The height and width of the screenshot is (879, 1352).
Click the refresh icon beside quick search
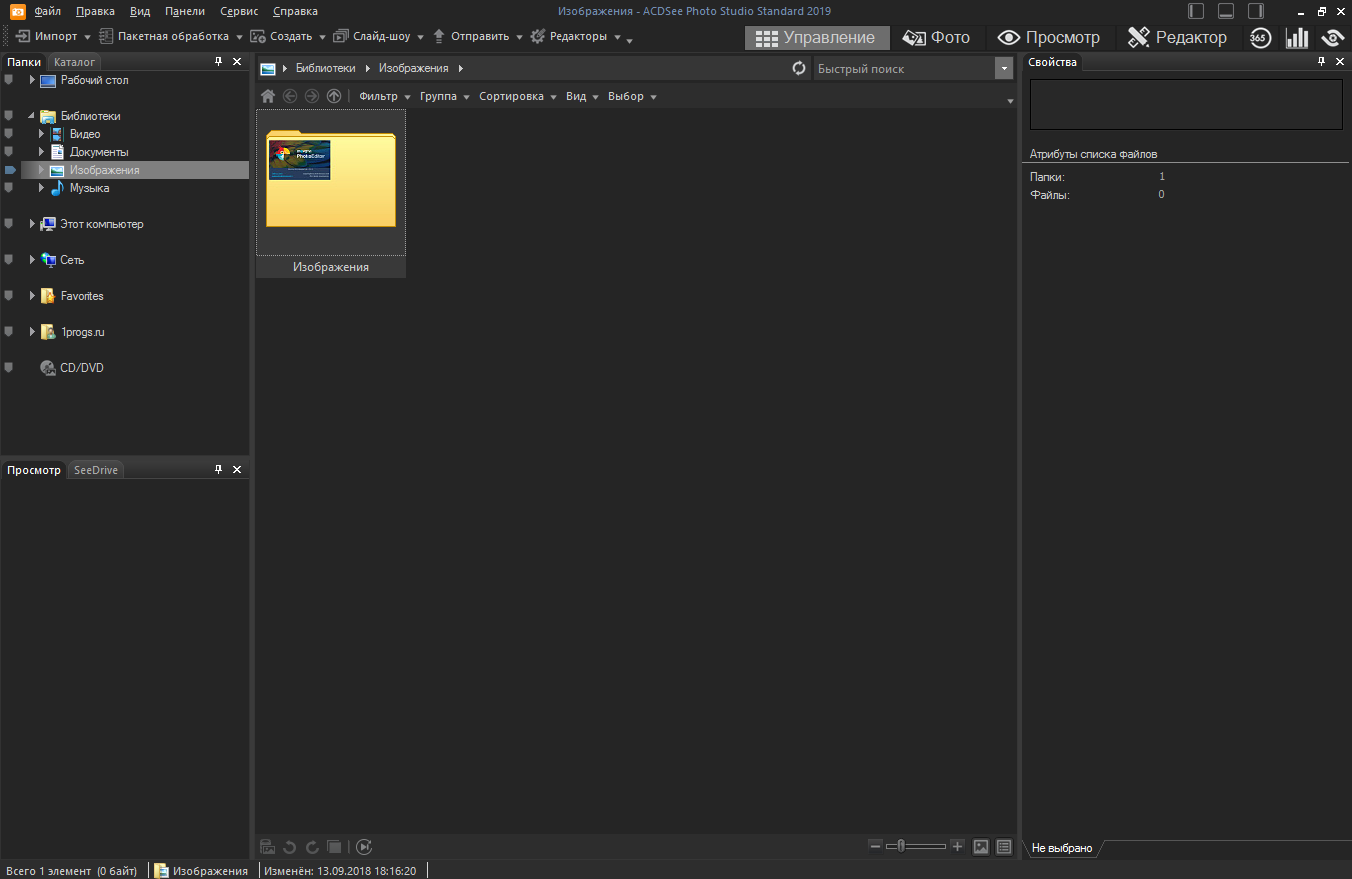tap(799, 69)
